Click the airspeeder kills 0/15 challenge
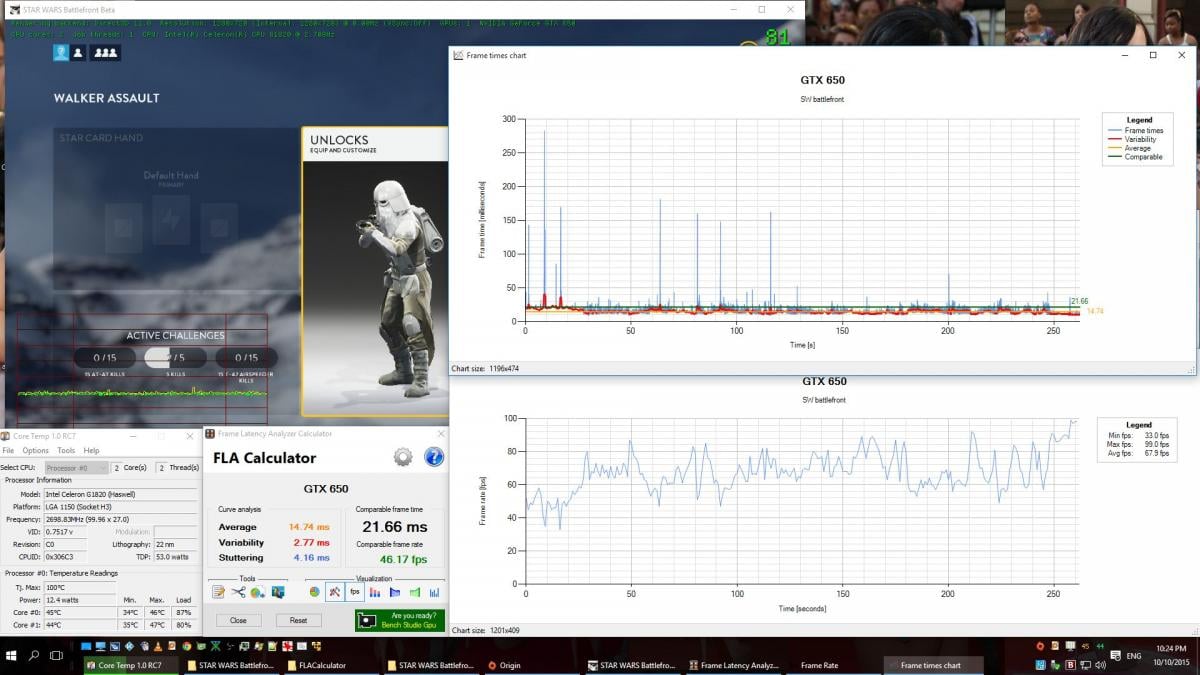The image size is (1200, 675). (246, 358)
